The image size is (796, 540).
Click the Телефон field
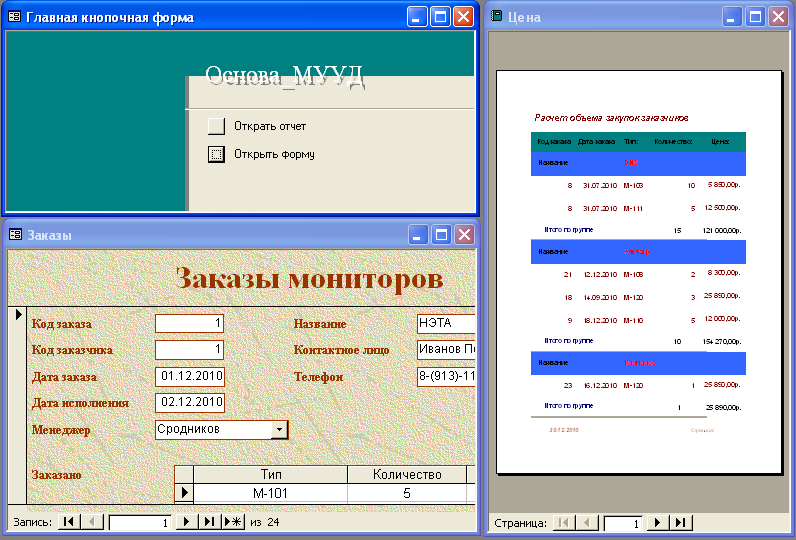pos(446,376)
